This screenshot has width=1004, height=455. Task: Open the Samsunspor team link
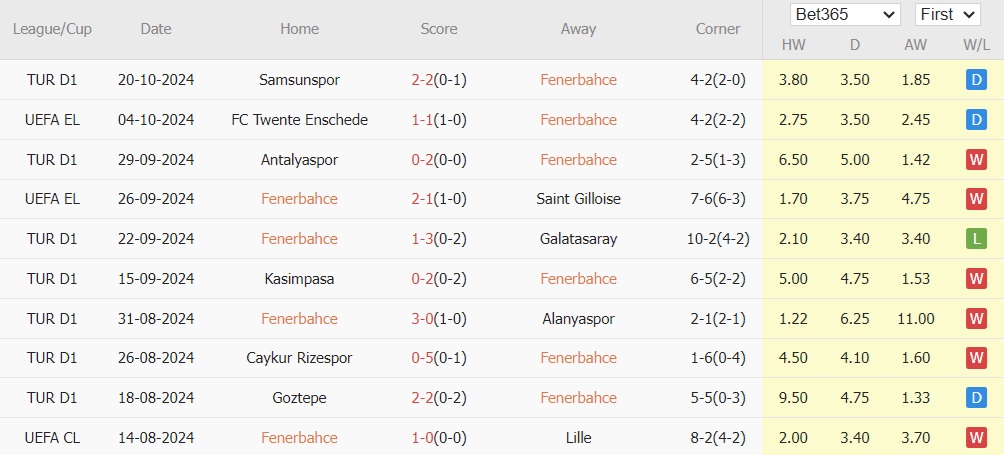[299, 80]
